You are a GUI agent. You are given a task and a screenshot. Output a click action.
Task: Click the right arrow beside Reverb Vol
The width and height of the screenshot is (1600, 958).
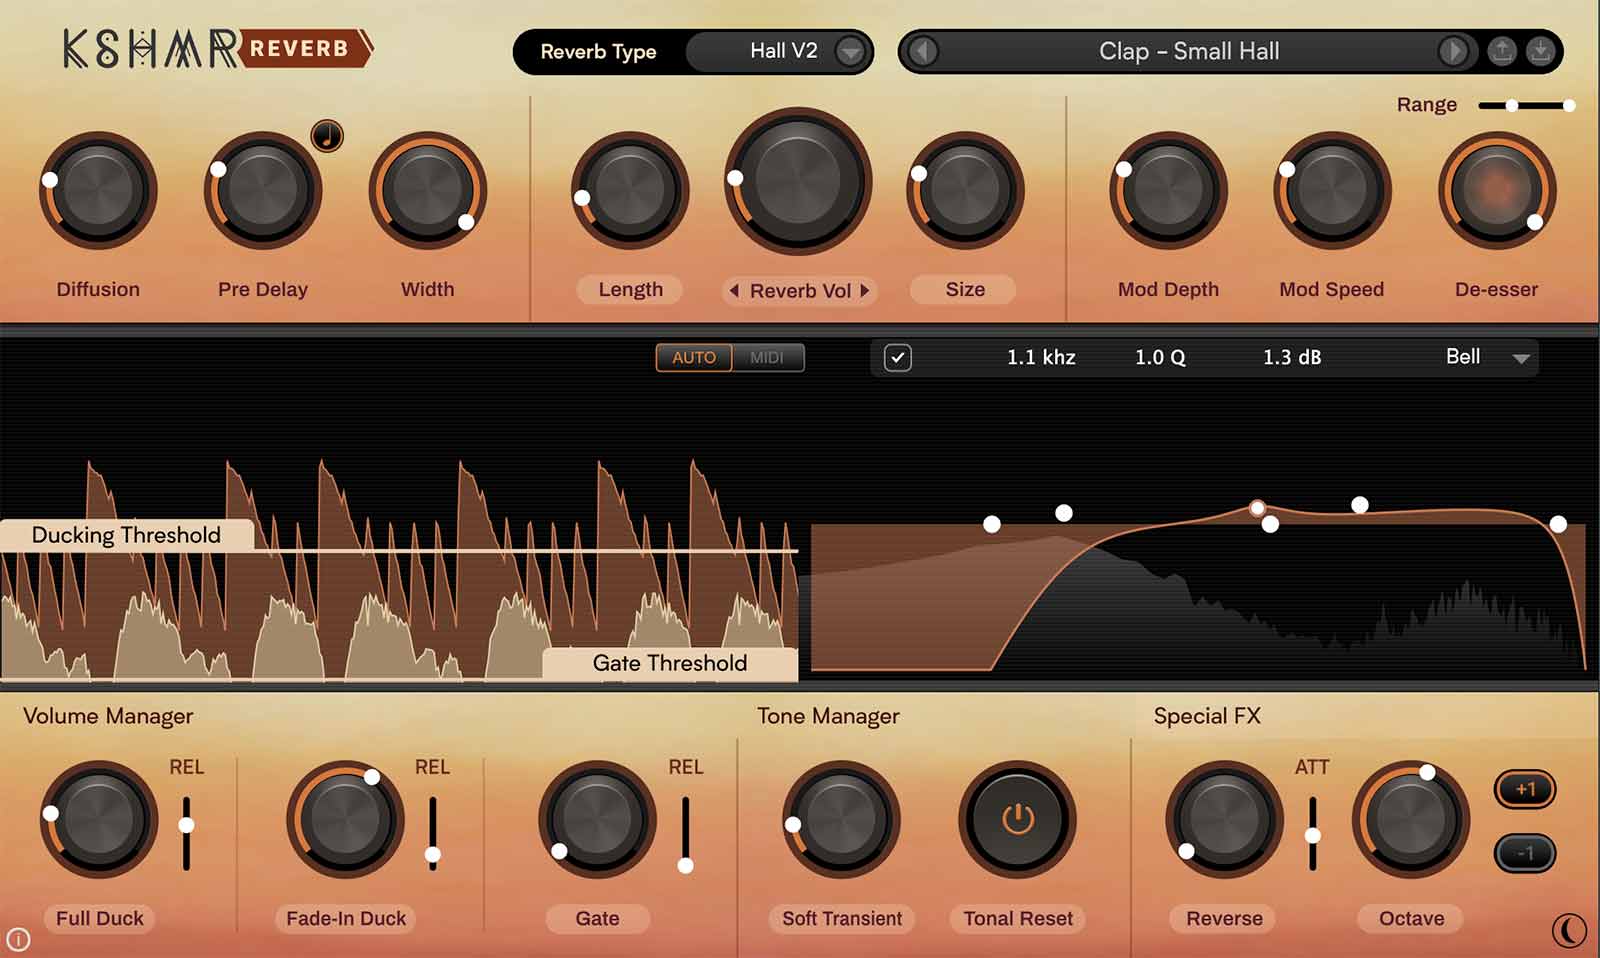pos(864,291)
